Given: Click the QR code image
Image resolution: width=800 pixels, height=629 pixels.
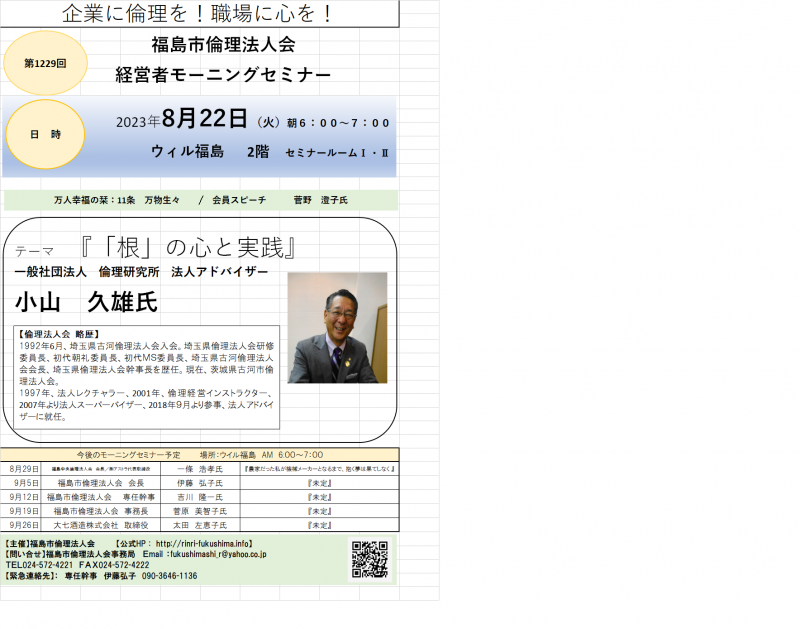Looking at the screenshot, I should click(368, 560).
